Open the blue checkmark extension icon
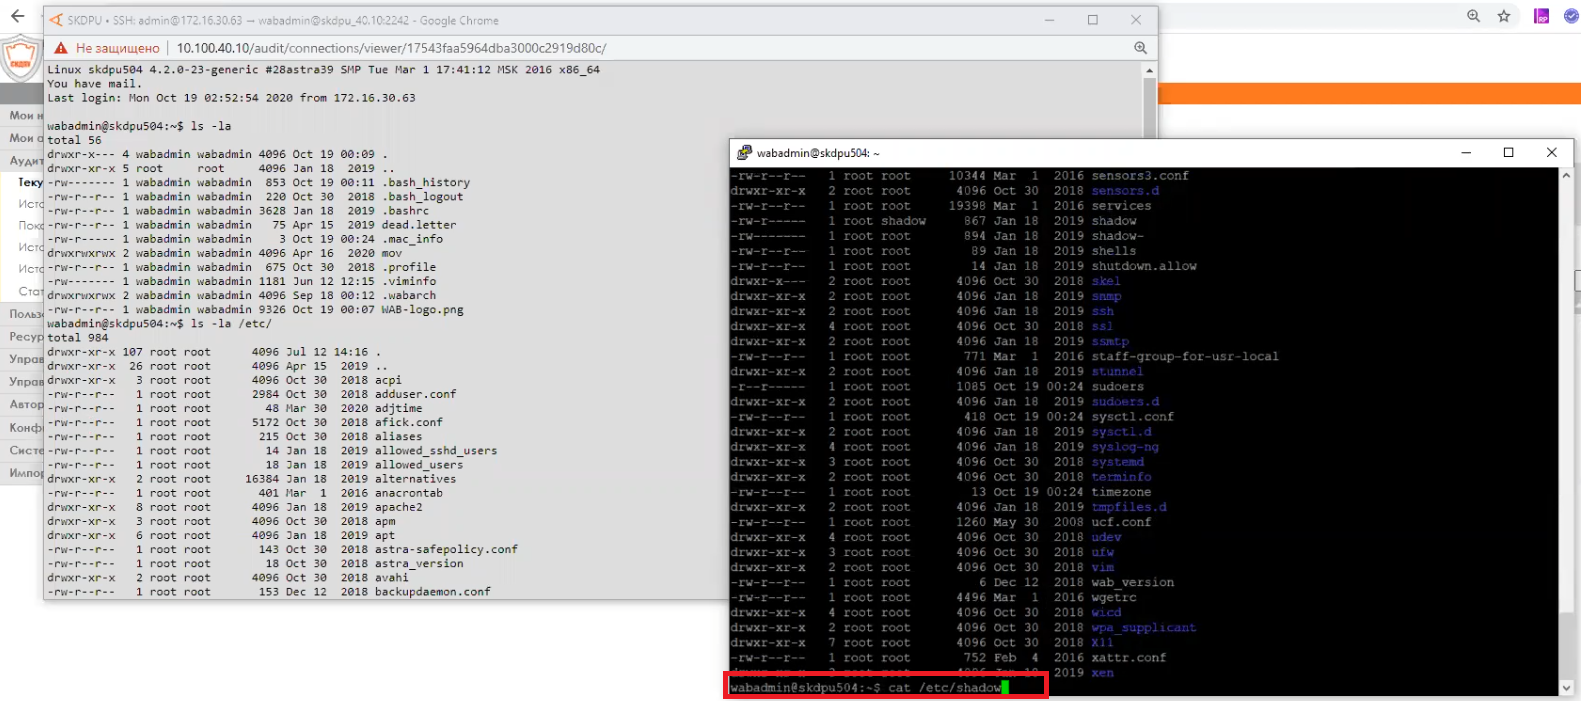The width and height of the screenshot is (1581, 701). (1571, 16)
